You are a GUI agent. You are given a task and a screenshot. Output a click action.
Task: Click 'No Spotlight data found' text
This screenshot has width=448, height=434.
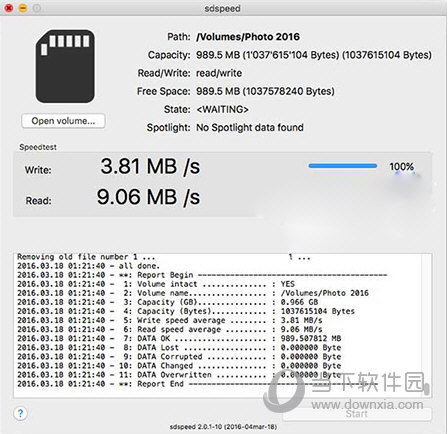(250, 127)
